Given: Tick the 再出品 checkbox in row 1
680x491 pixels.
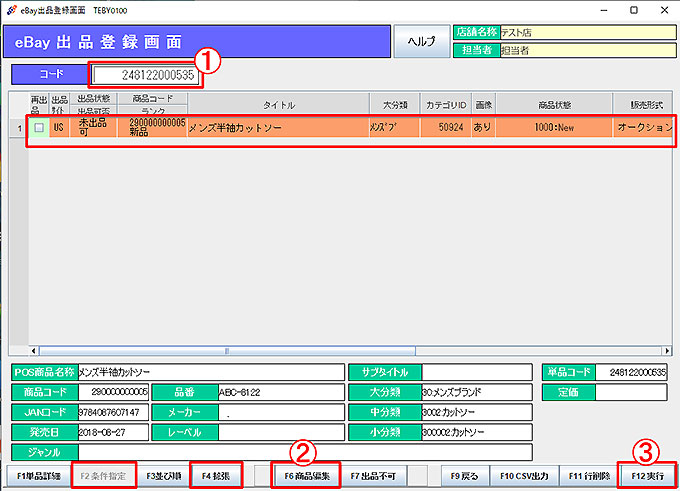Looking at the screenshot, I should pos(38,128).
